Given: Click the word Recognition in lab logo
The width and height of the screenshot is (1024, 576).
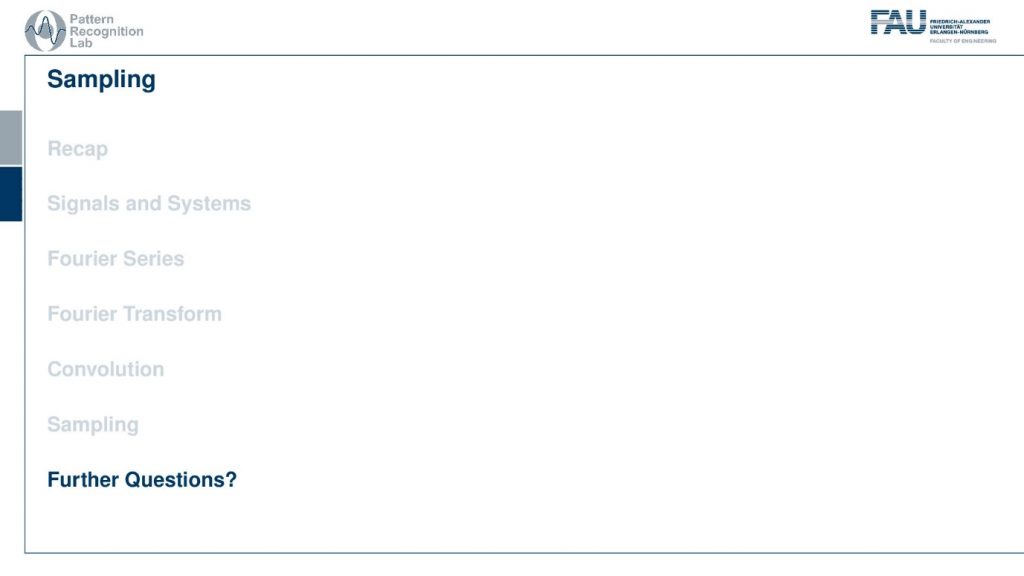Looking at the screenshot, I should 106,31.
